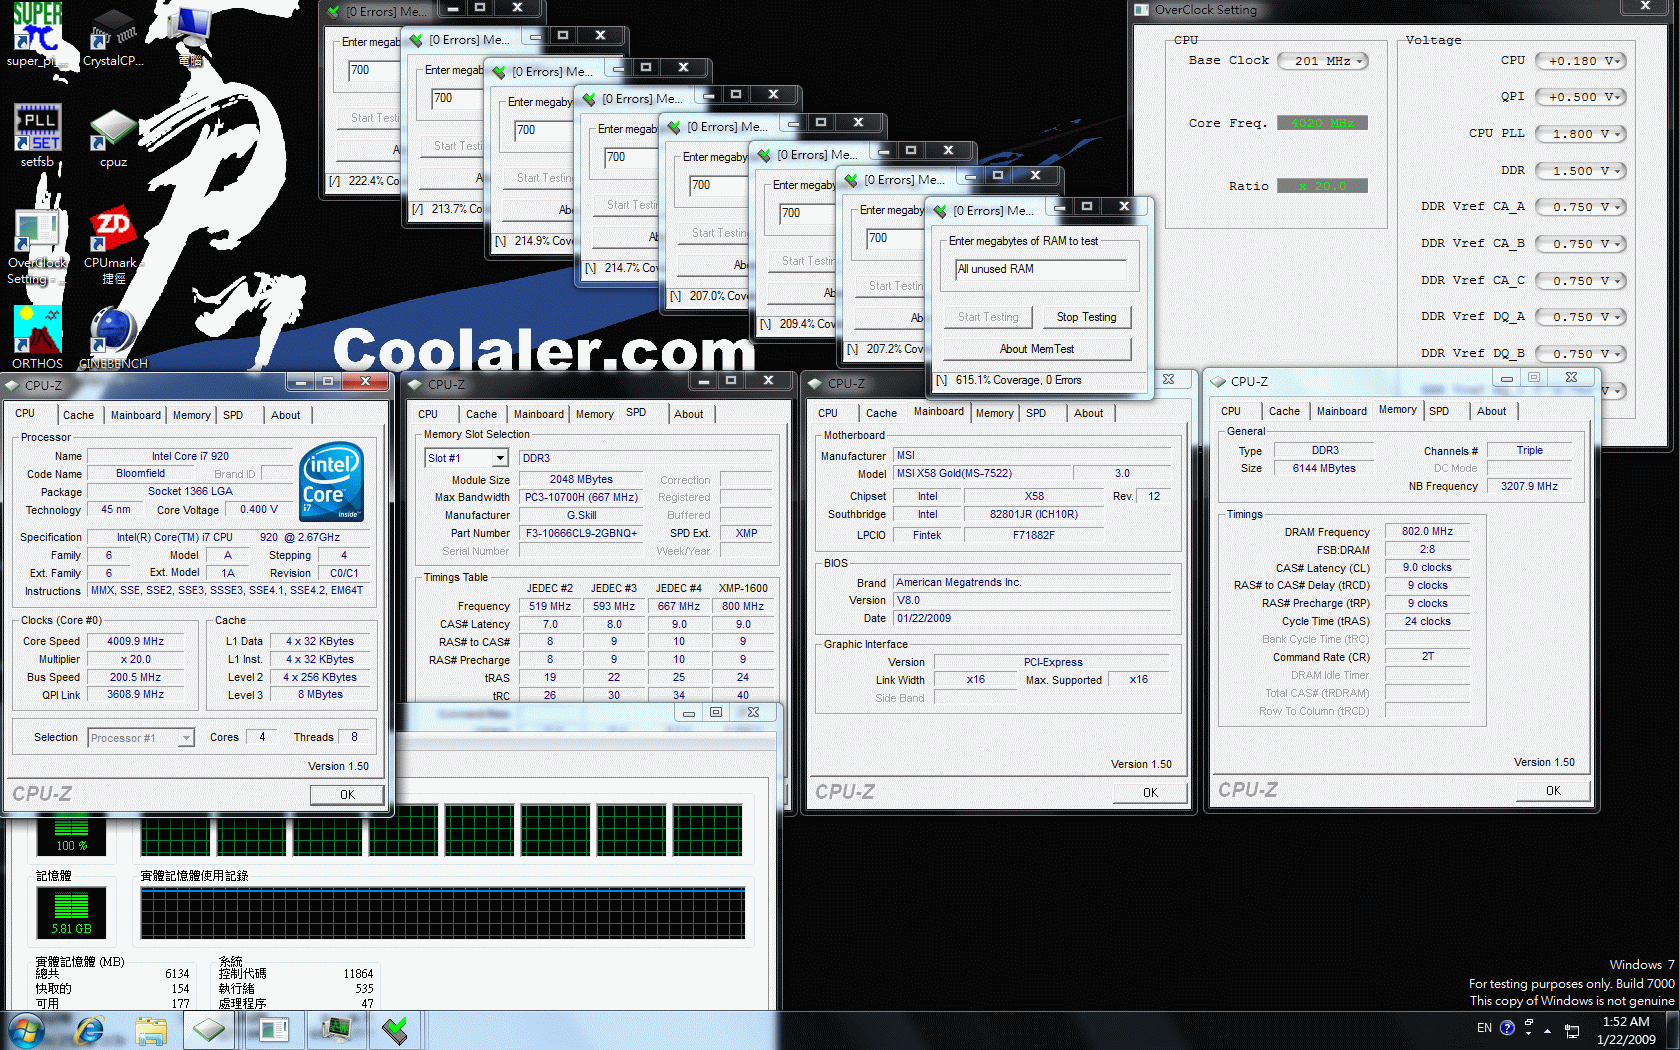Open Memory tab in the CPU-Z SPD window
The image size is (1680, 1050).
coord(594,414)
